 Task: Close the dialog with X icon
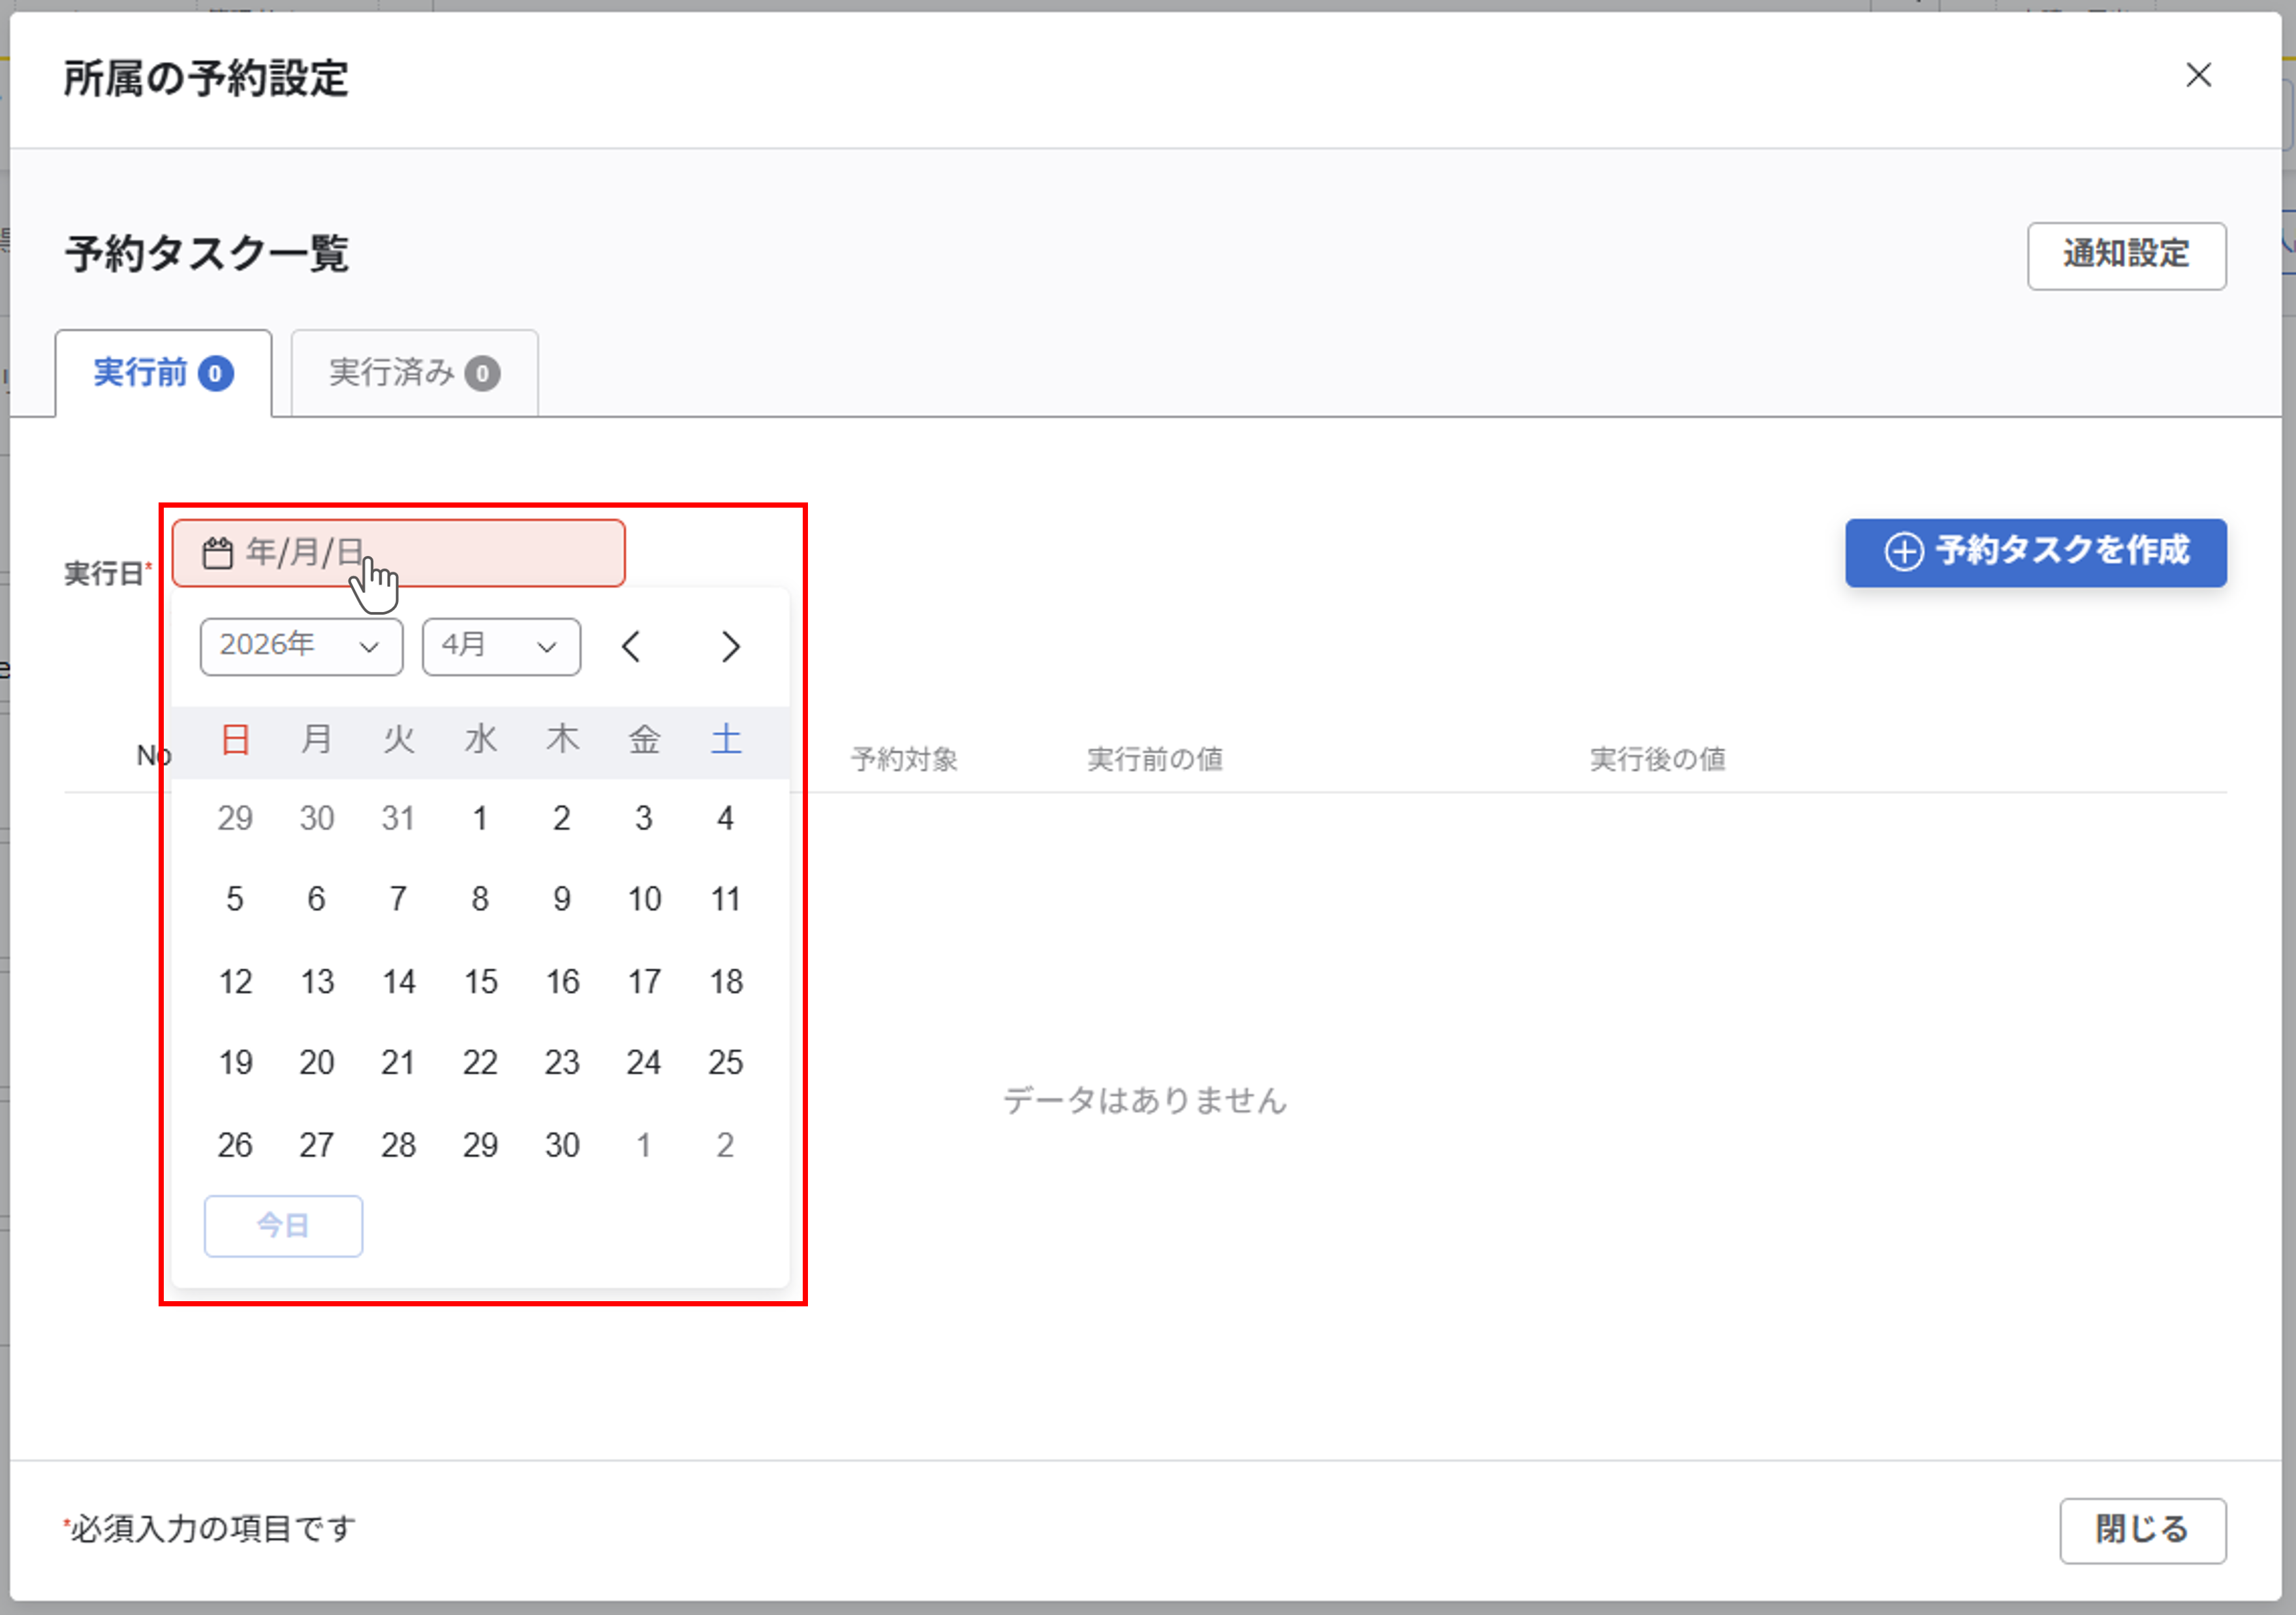tap(2197, 76)
